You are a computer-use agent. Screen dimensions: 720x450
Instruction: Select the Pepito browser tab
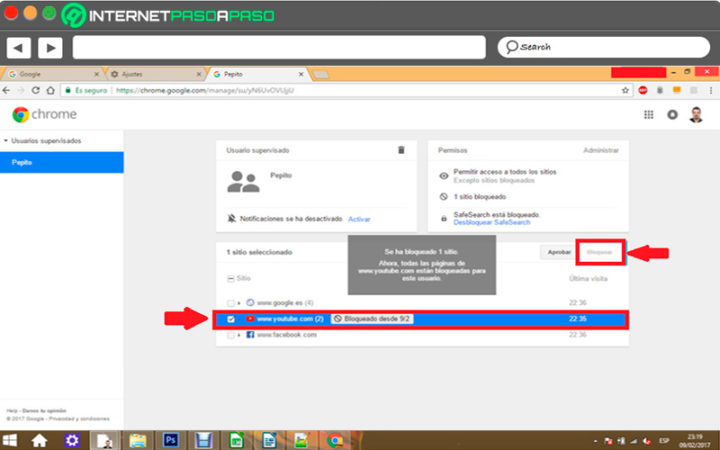coord(257,74)
